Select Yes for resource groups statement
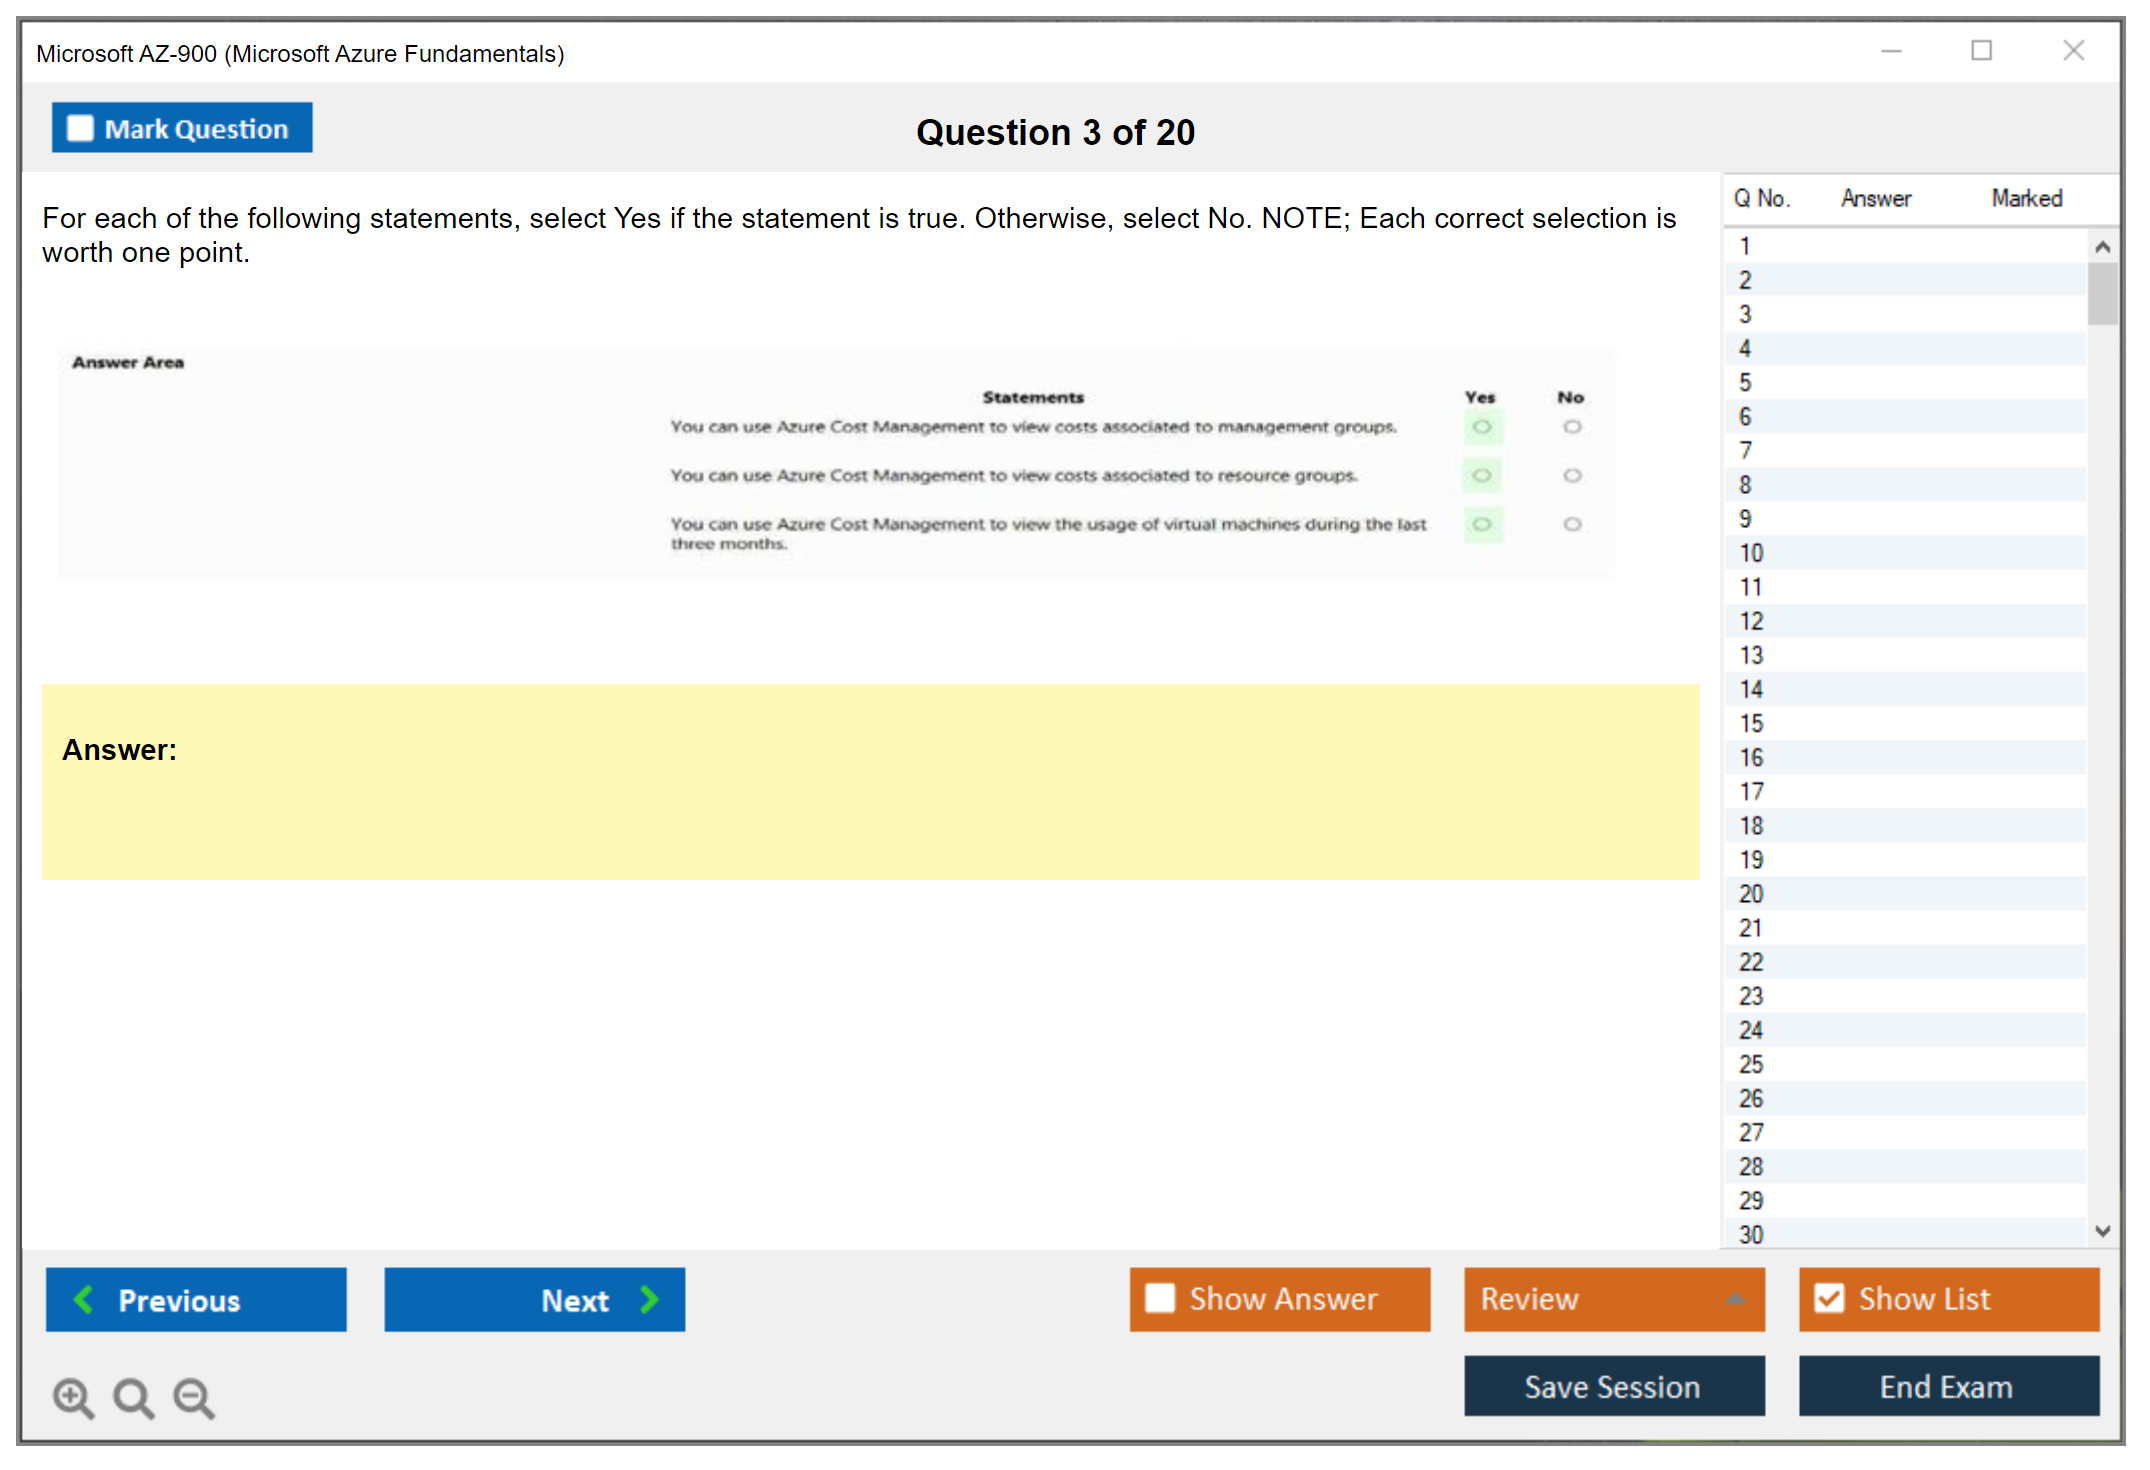Screen dimensions: 2150x1470 (x=1482, y=475)
